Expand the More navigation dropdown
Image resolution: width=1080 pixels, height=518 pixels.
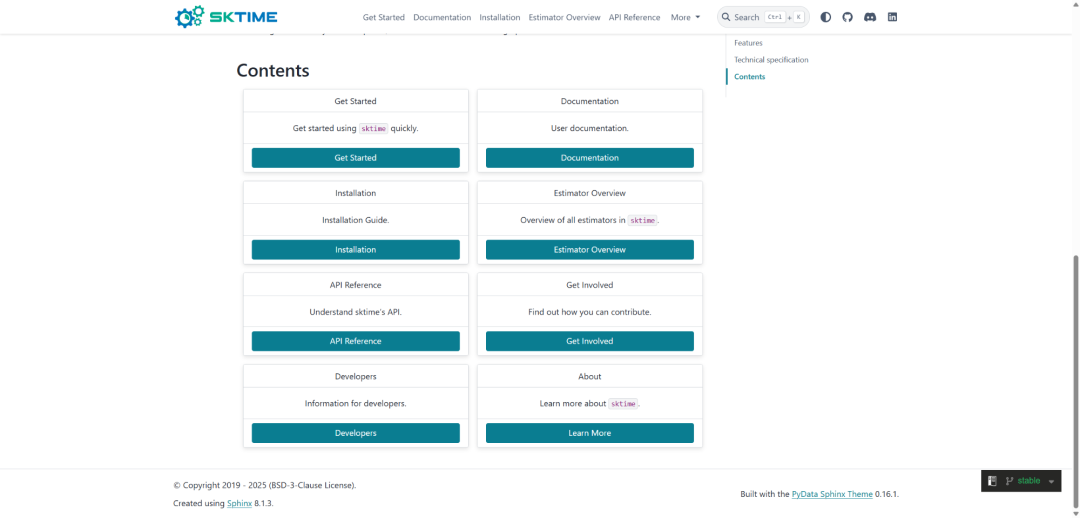click(685, 17)
